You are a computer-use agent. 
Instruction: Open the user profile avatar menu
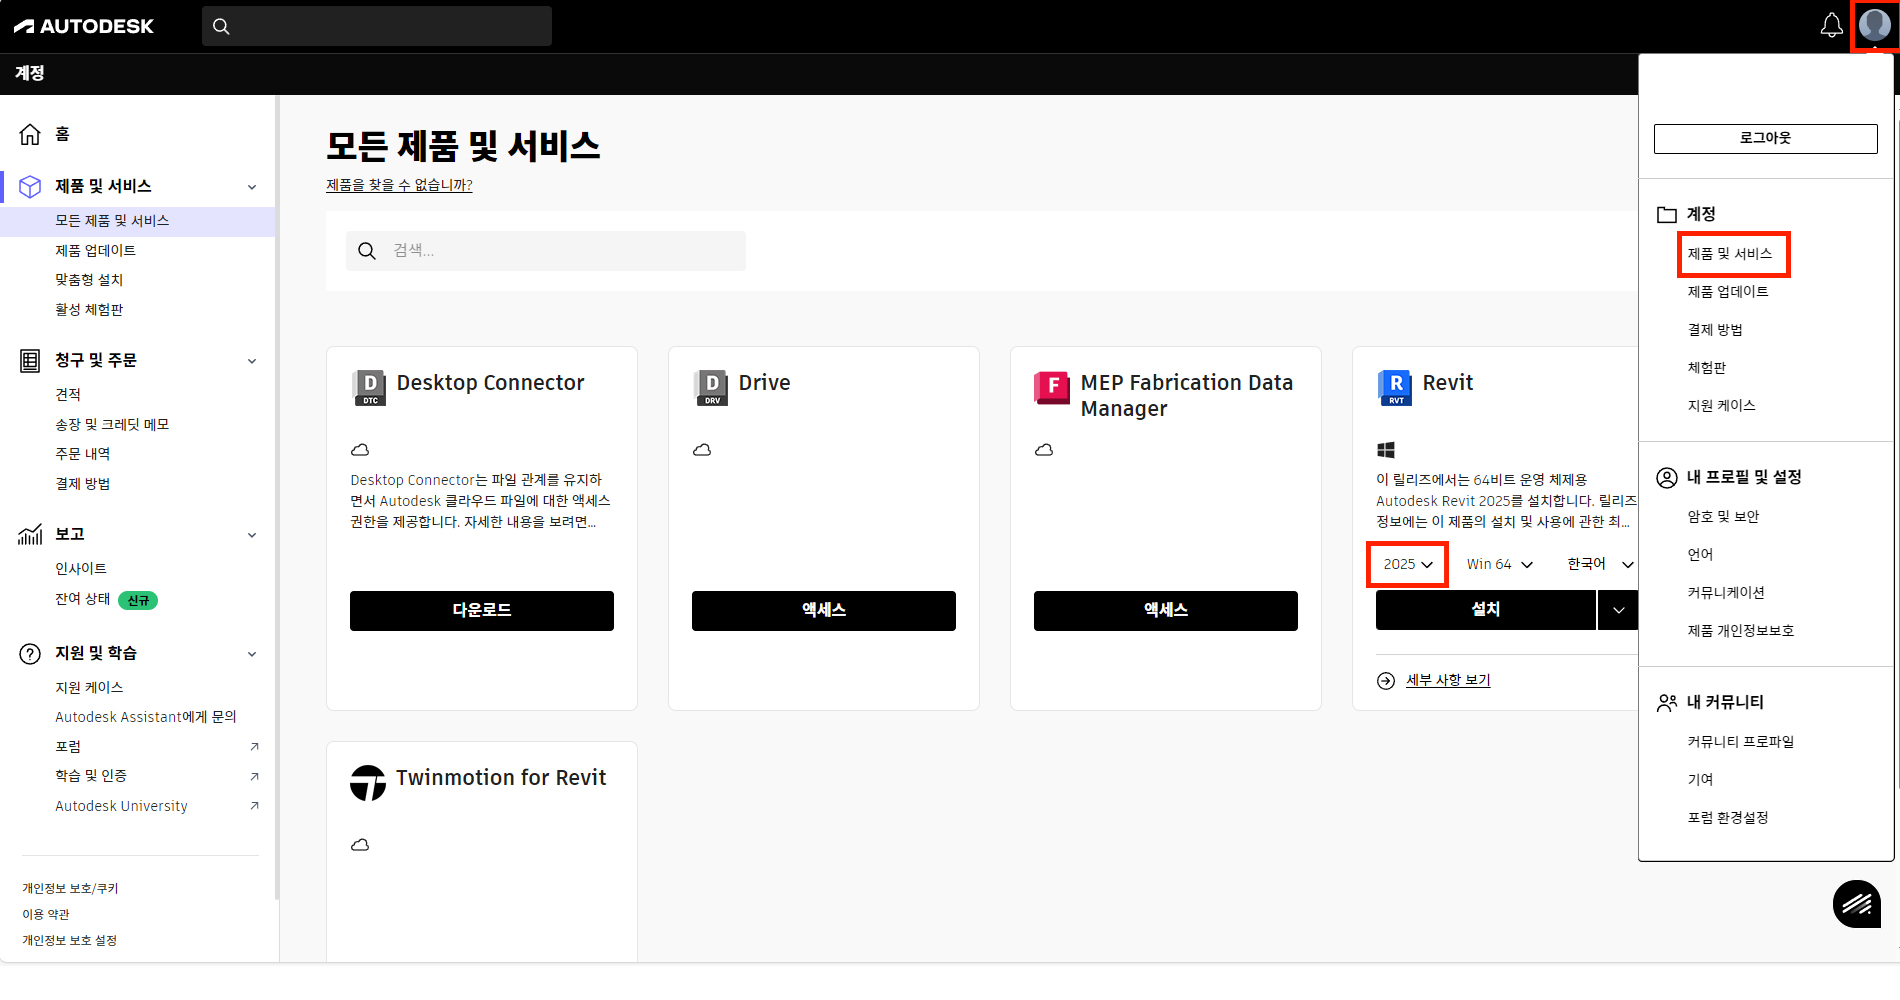coord(1874,26)
